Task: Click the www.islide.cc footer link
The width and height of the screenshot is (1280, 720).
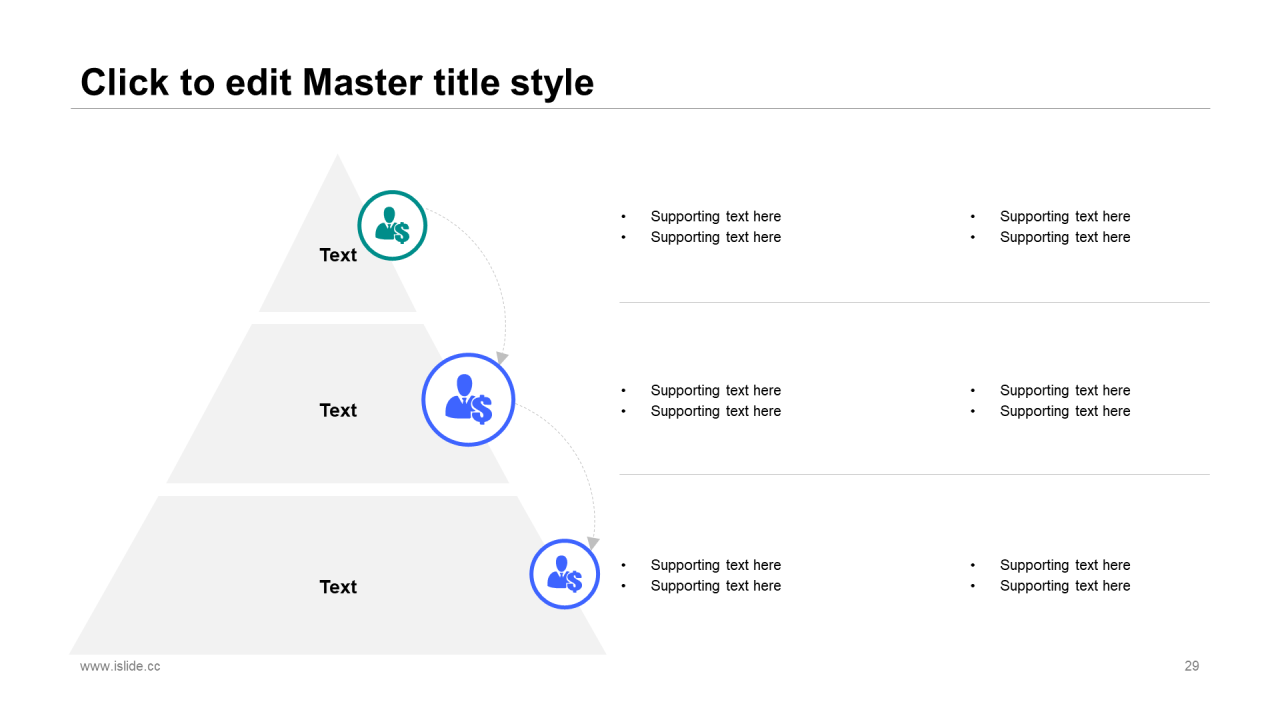Action: click(120, 666)
